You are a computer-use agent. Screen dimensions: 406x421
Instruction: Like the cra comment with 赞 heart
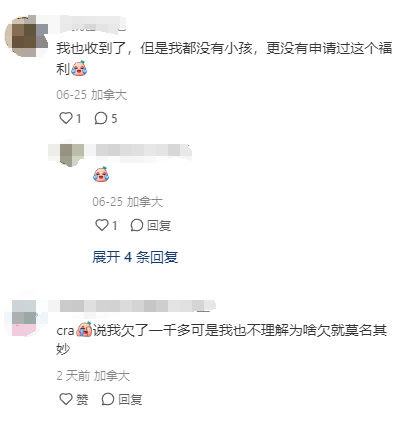pyautogui.click(x=66, y=399)
